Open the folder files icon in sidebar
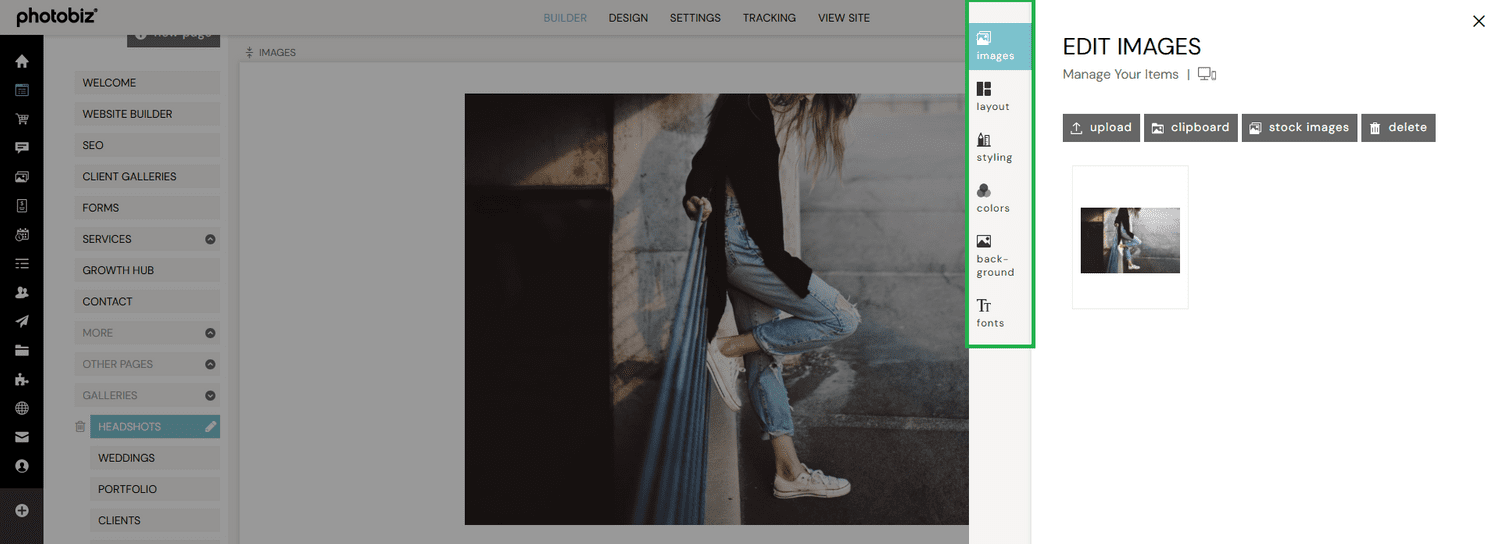1500x544 pixels. (x=22, y=351)
